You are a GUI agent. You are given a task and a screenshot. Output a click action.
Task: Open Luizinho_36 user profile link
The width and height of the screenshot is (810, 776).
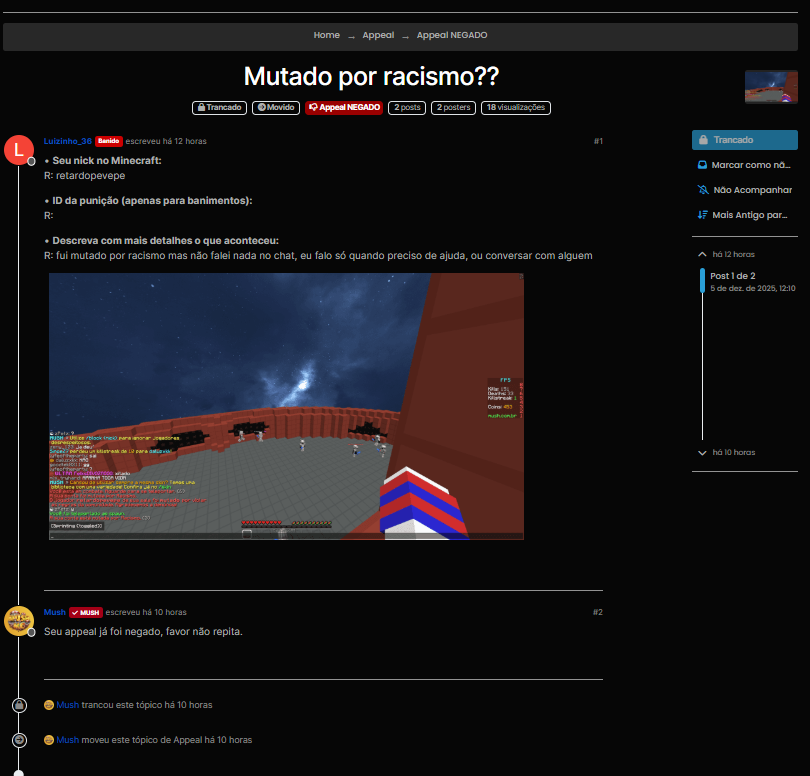(68, 141)
